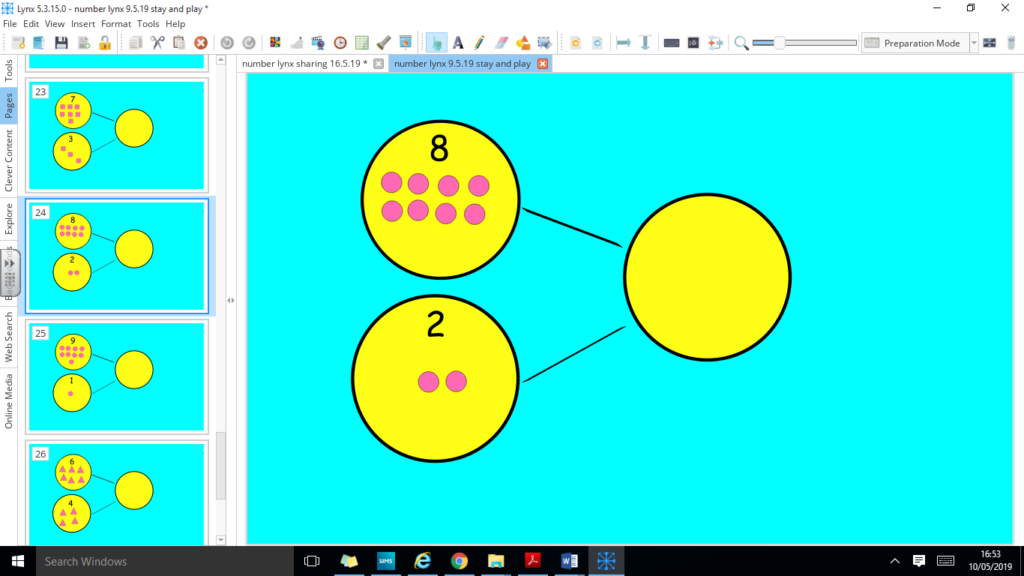Select the scissors Cut tool
Image resolution: width=1024 pixels, height=576 pixels.
(x=157, y=43)
